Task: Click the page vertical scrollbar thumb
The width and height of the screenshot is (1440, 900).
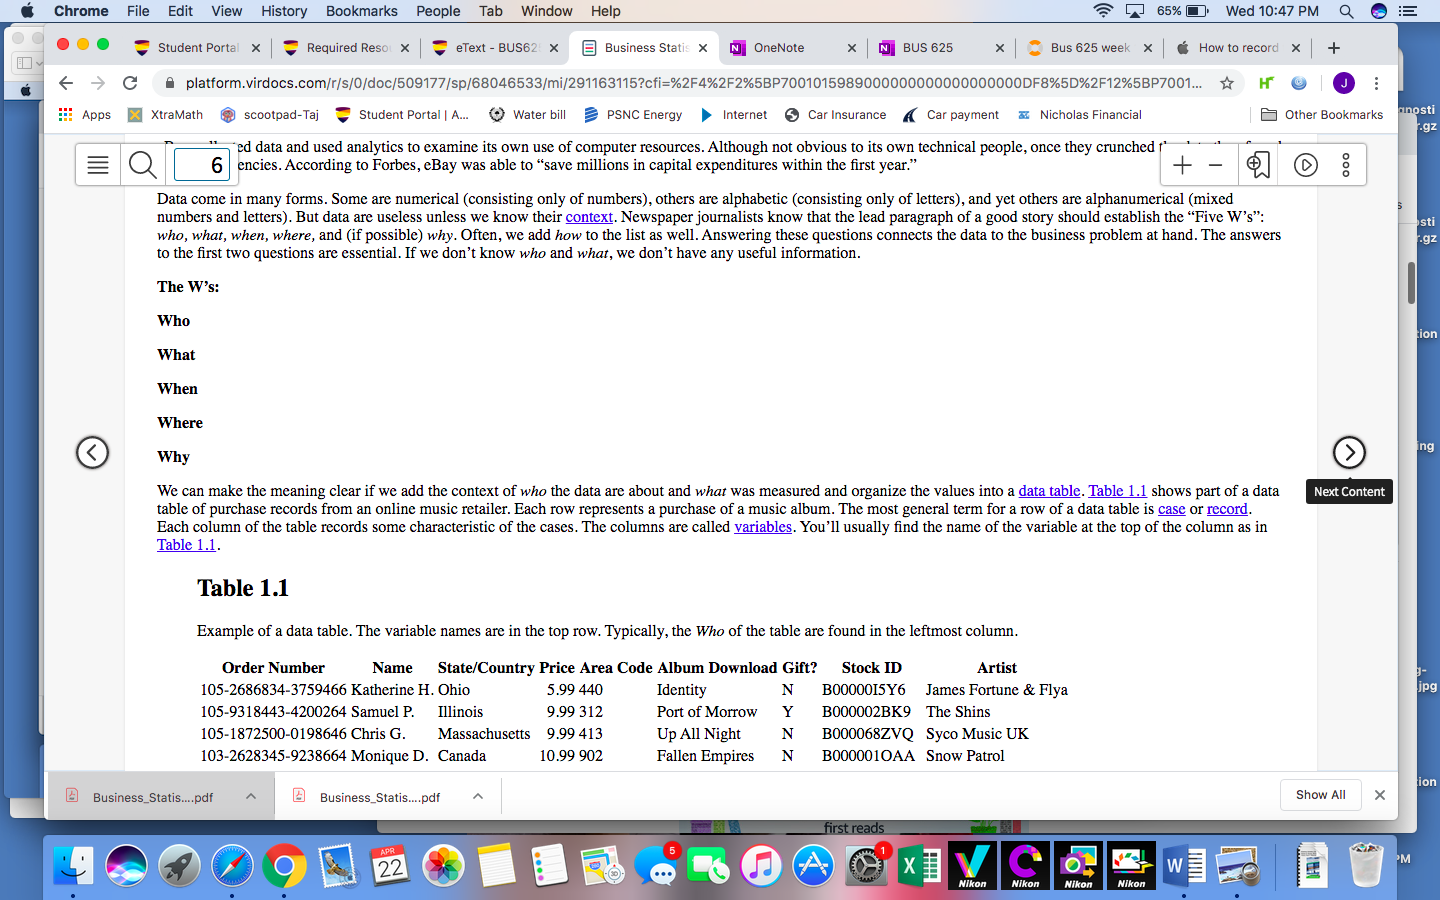Action: pyautogui.click(x=1411, y=283)
